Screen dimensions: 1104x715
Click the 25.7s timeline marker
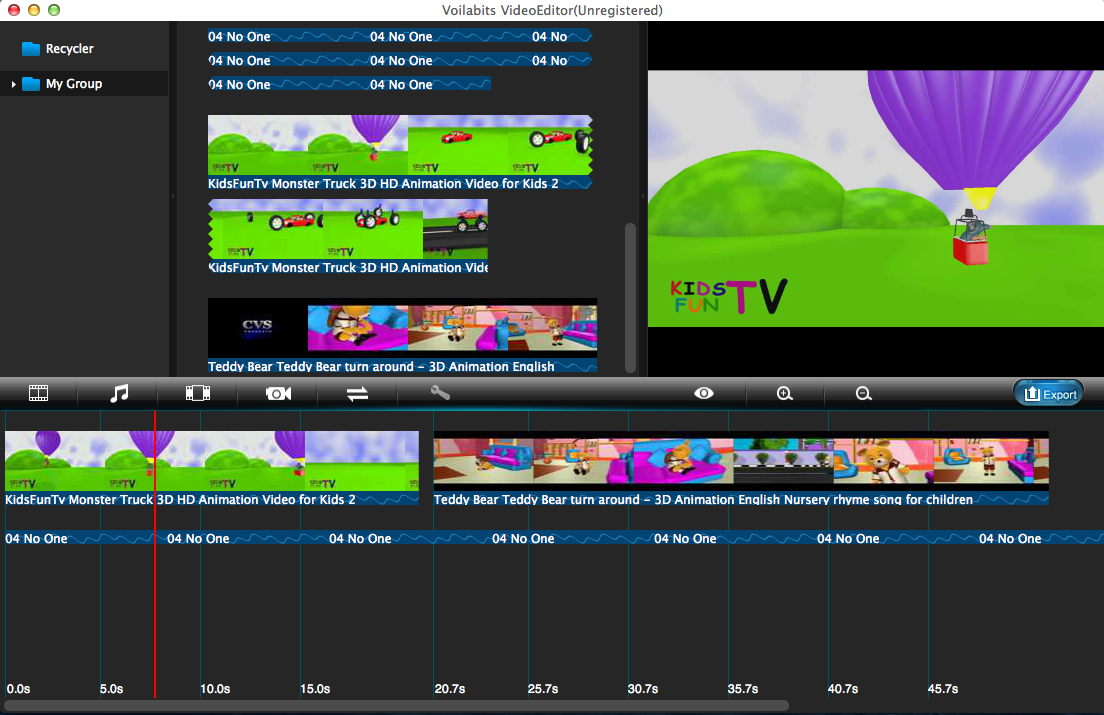point(543,689)
